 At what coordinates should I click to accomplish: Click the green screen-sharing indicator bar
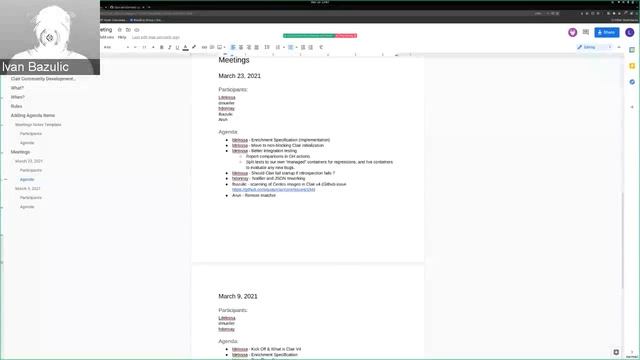(309, 36)
